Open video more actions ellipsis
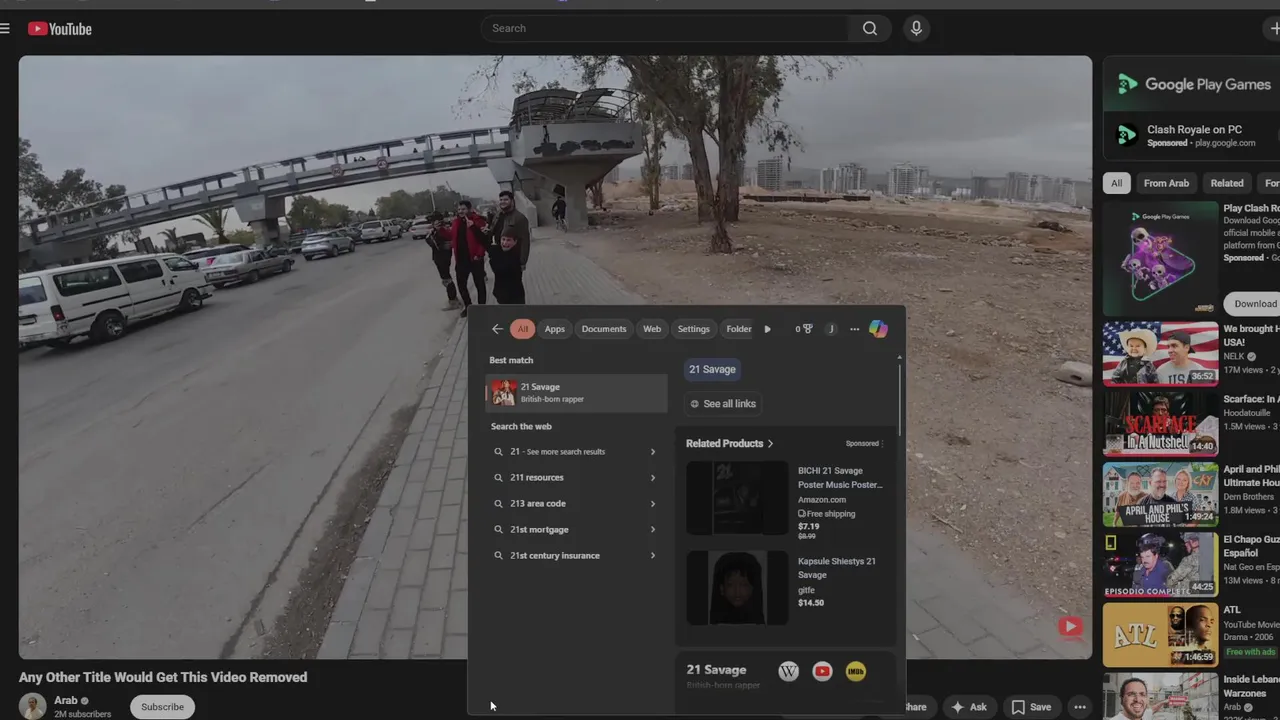The image size is (1280, 720). click(1080, 707)
